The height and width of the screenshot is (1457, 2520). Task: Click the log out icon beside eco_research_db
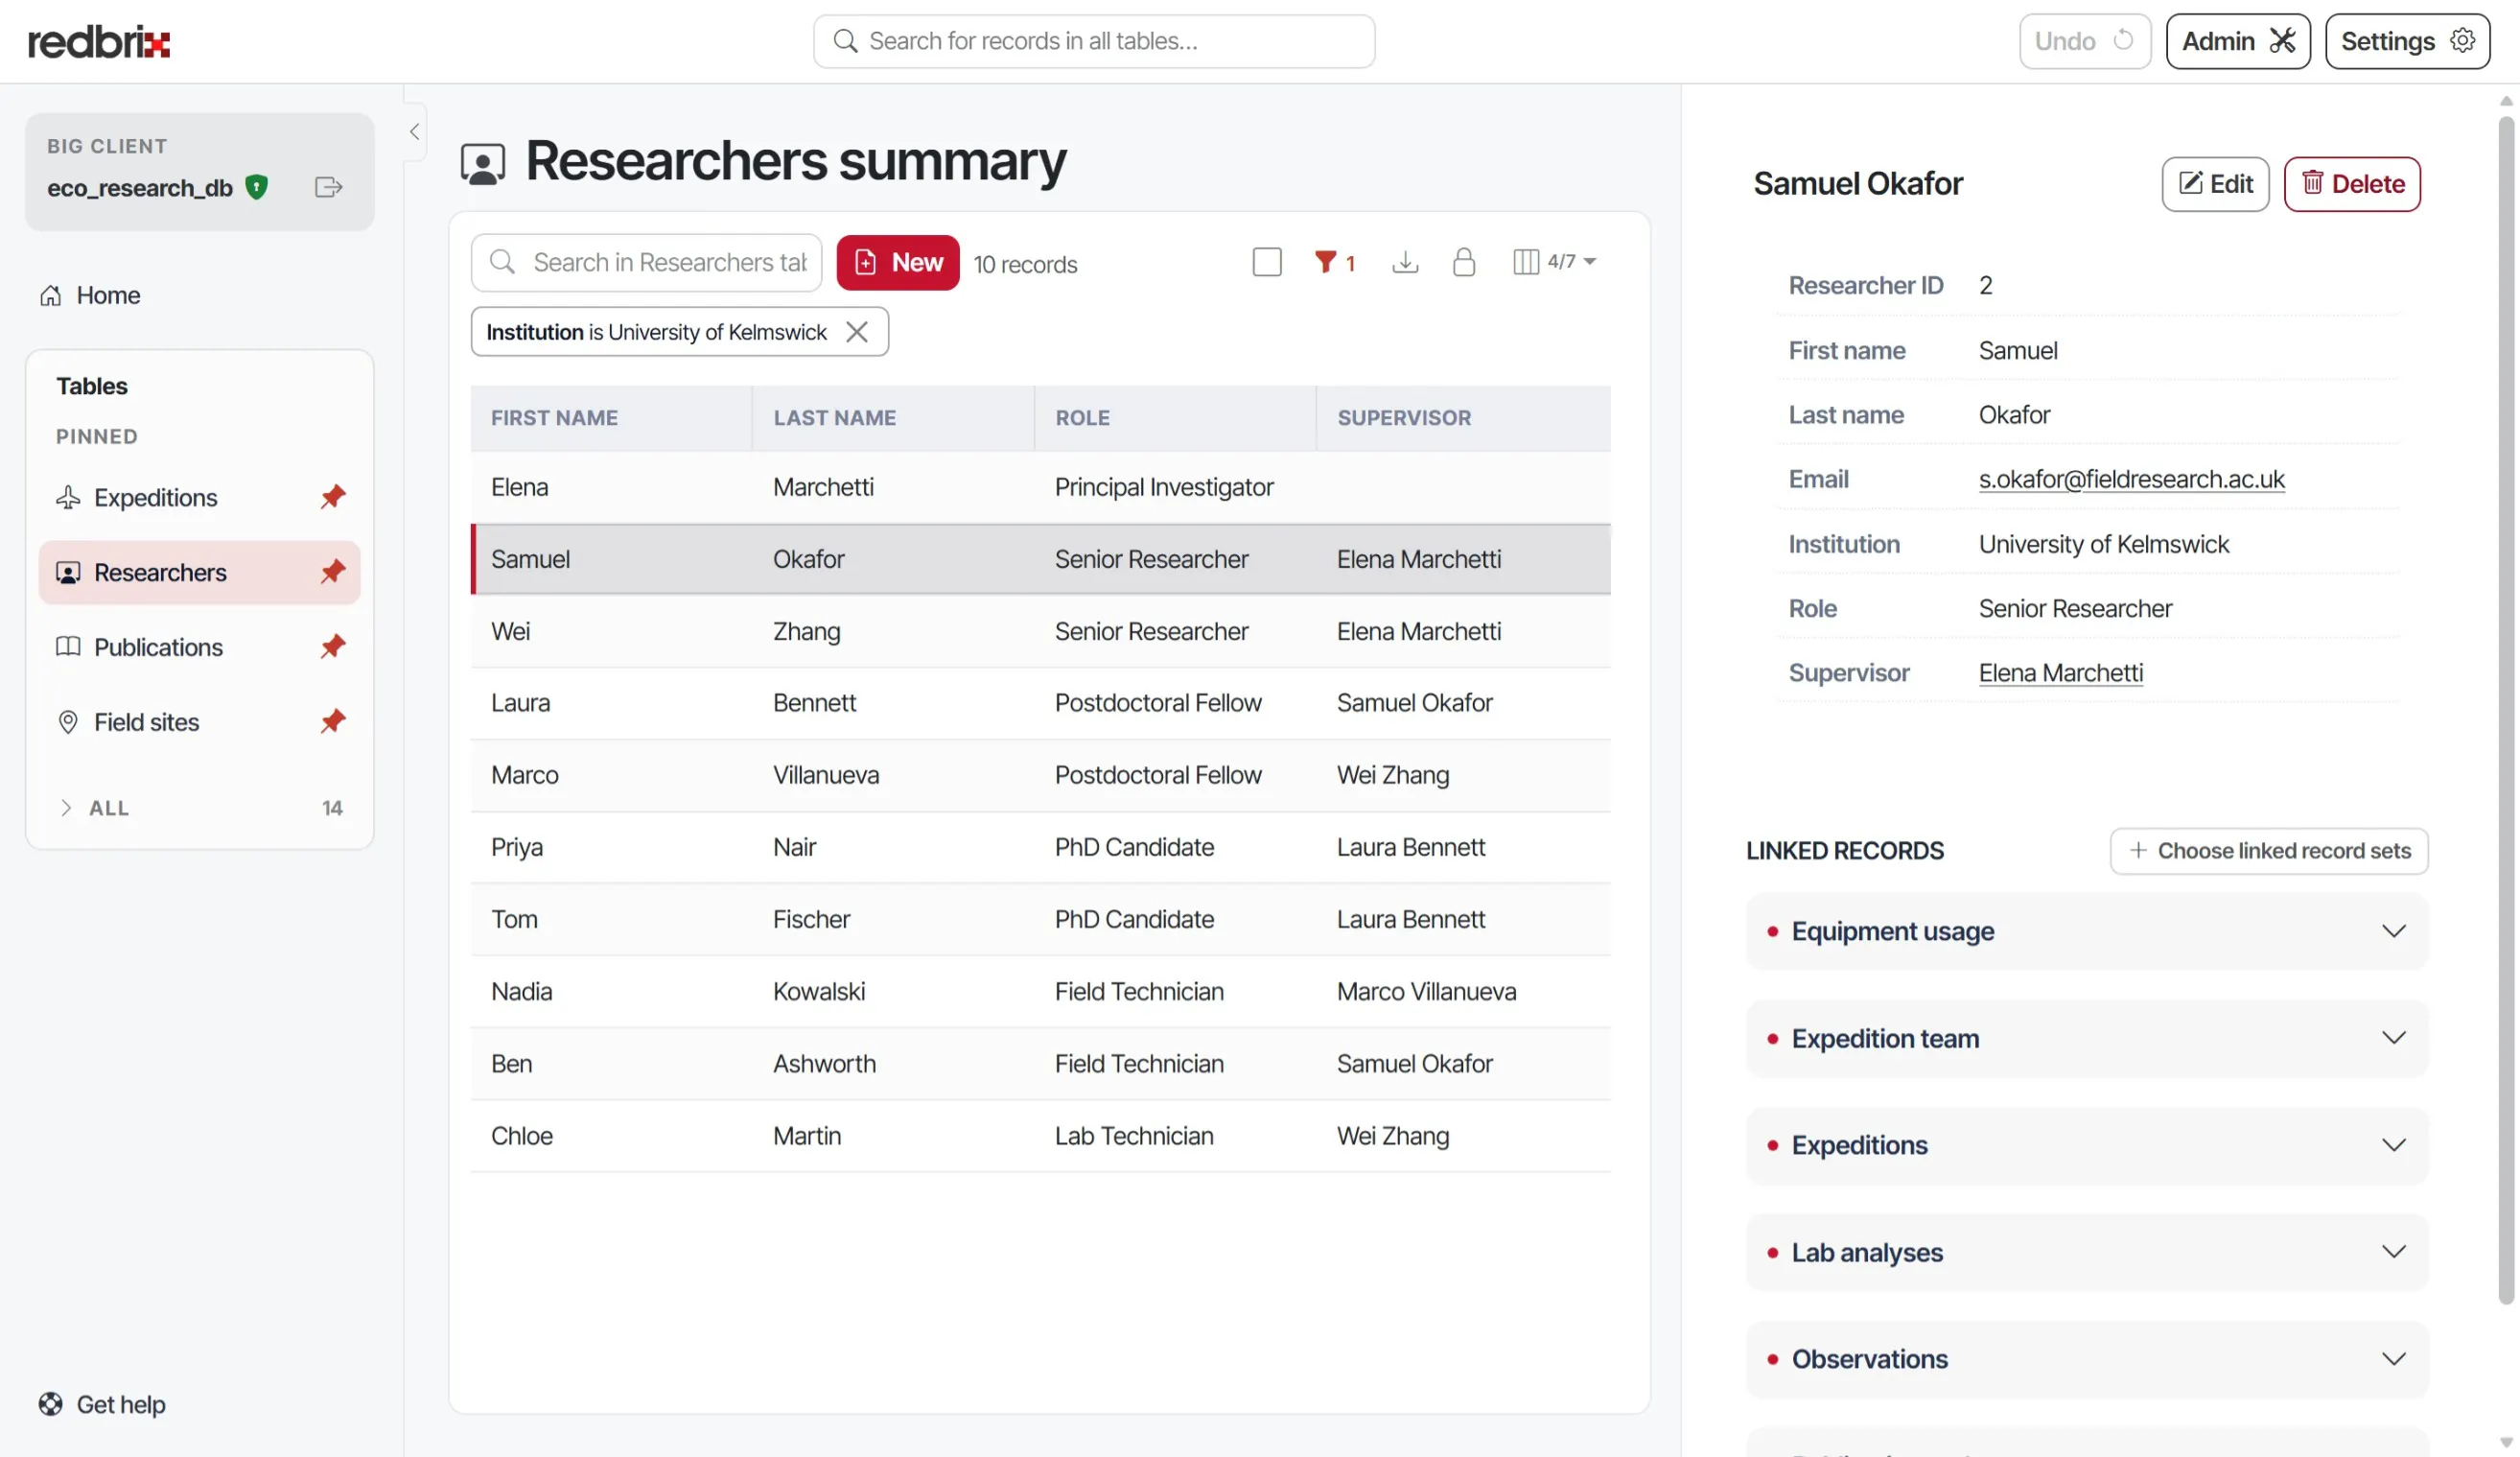point(328,187)
